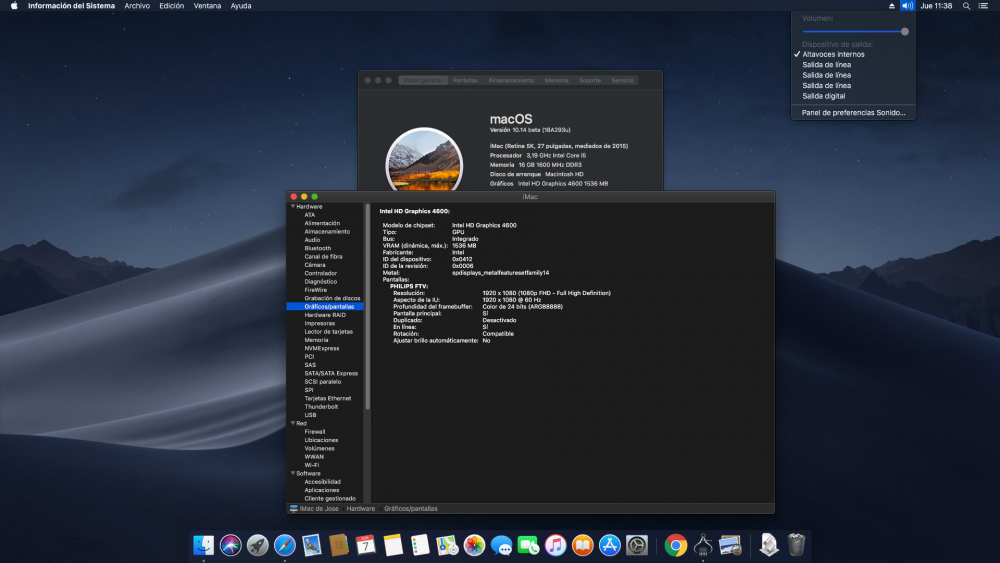The height and width of the screenshot is (563, 1000).
Task: Click the macOS High Sierra round image
Action: click(x=424, y=161)
